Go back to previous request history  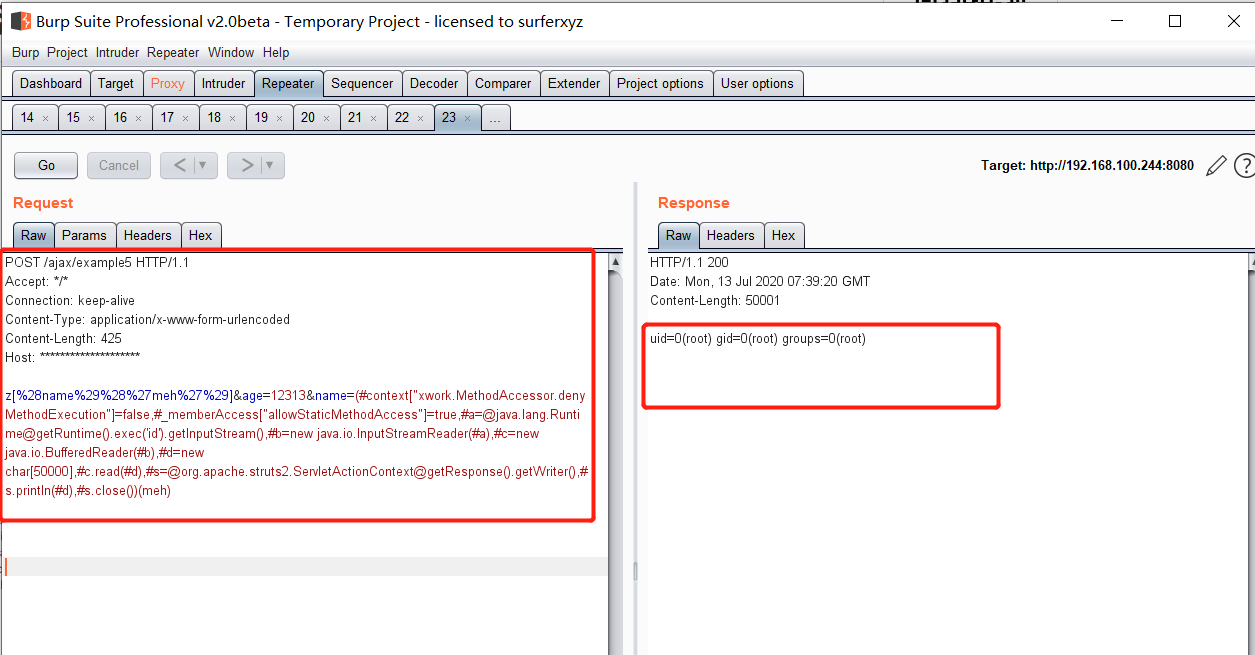pyautogui.click(x=180, y=165)
